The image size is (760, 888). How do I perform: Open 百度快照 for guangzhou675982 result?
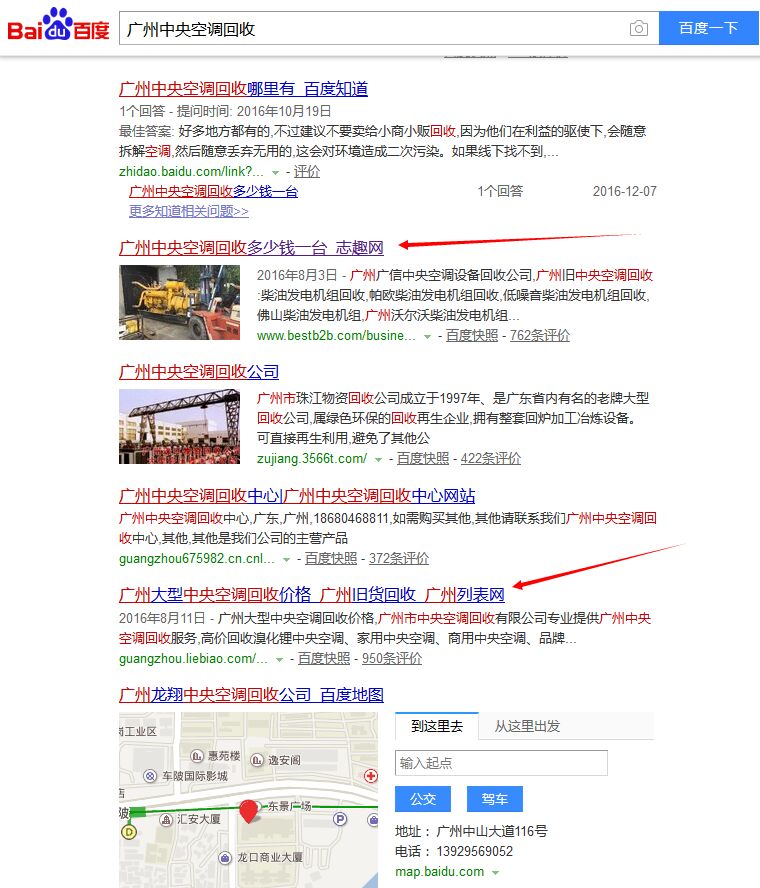click(x=331, y=558)
